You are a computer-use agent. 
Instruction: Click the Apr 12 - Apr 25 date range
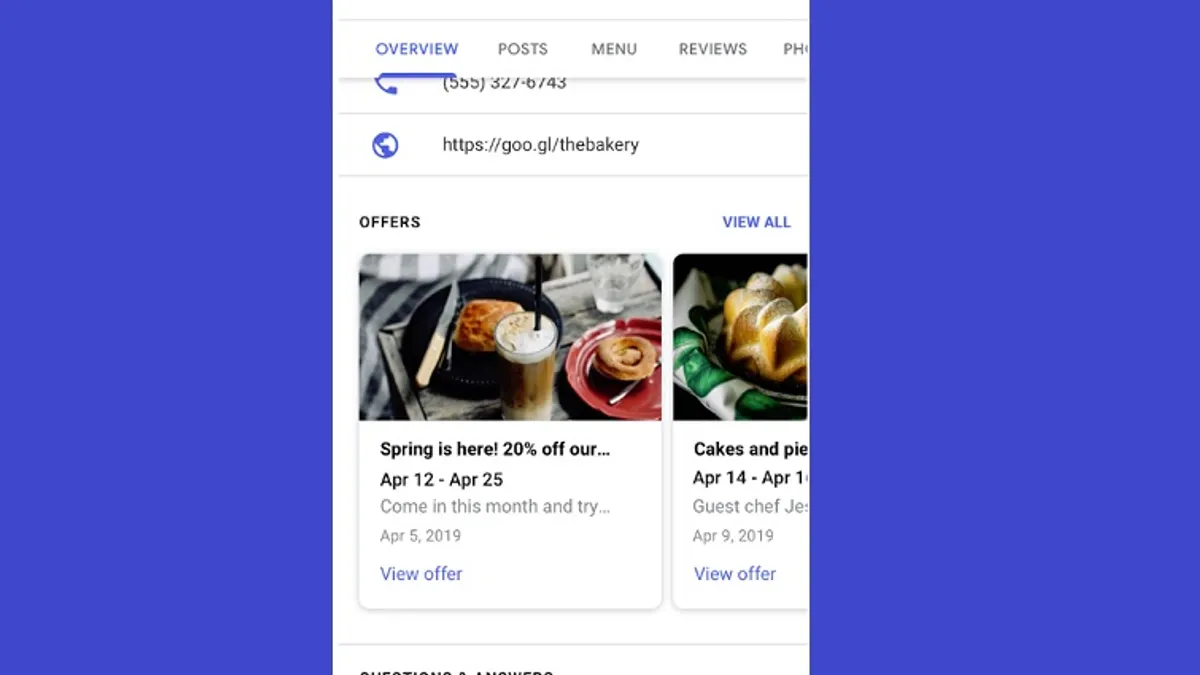(x=442, y=479)
